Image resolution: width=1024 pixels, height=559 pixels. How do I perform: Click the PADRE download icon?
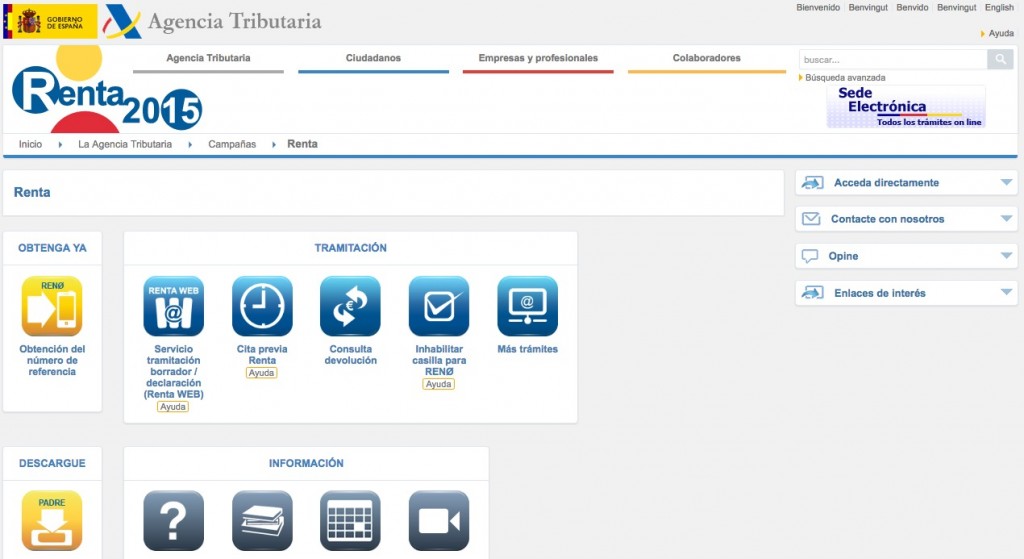(x=52, y=520)
